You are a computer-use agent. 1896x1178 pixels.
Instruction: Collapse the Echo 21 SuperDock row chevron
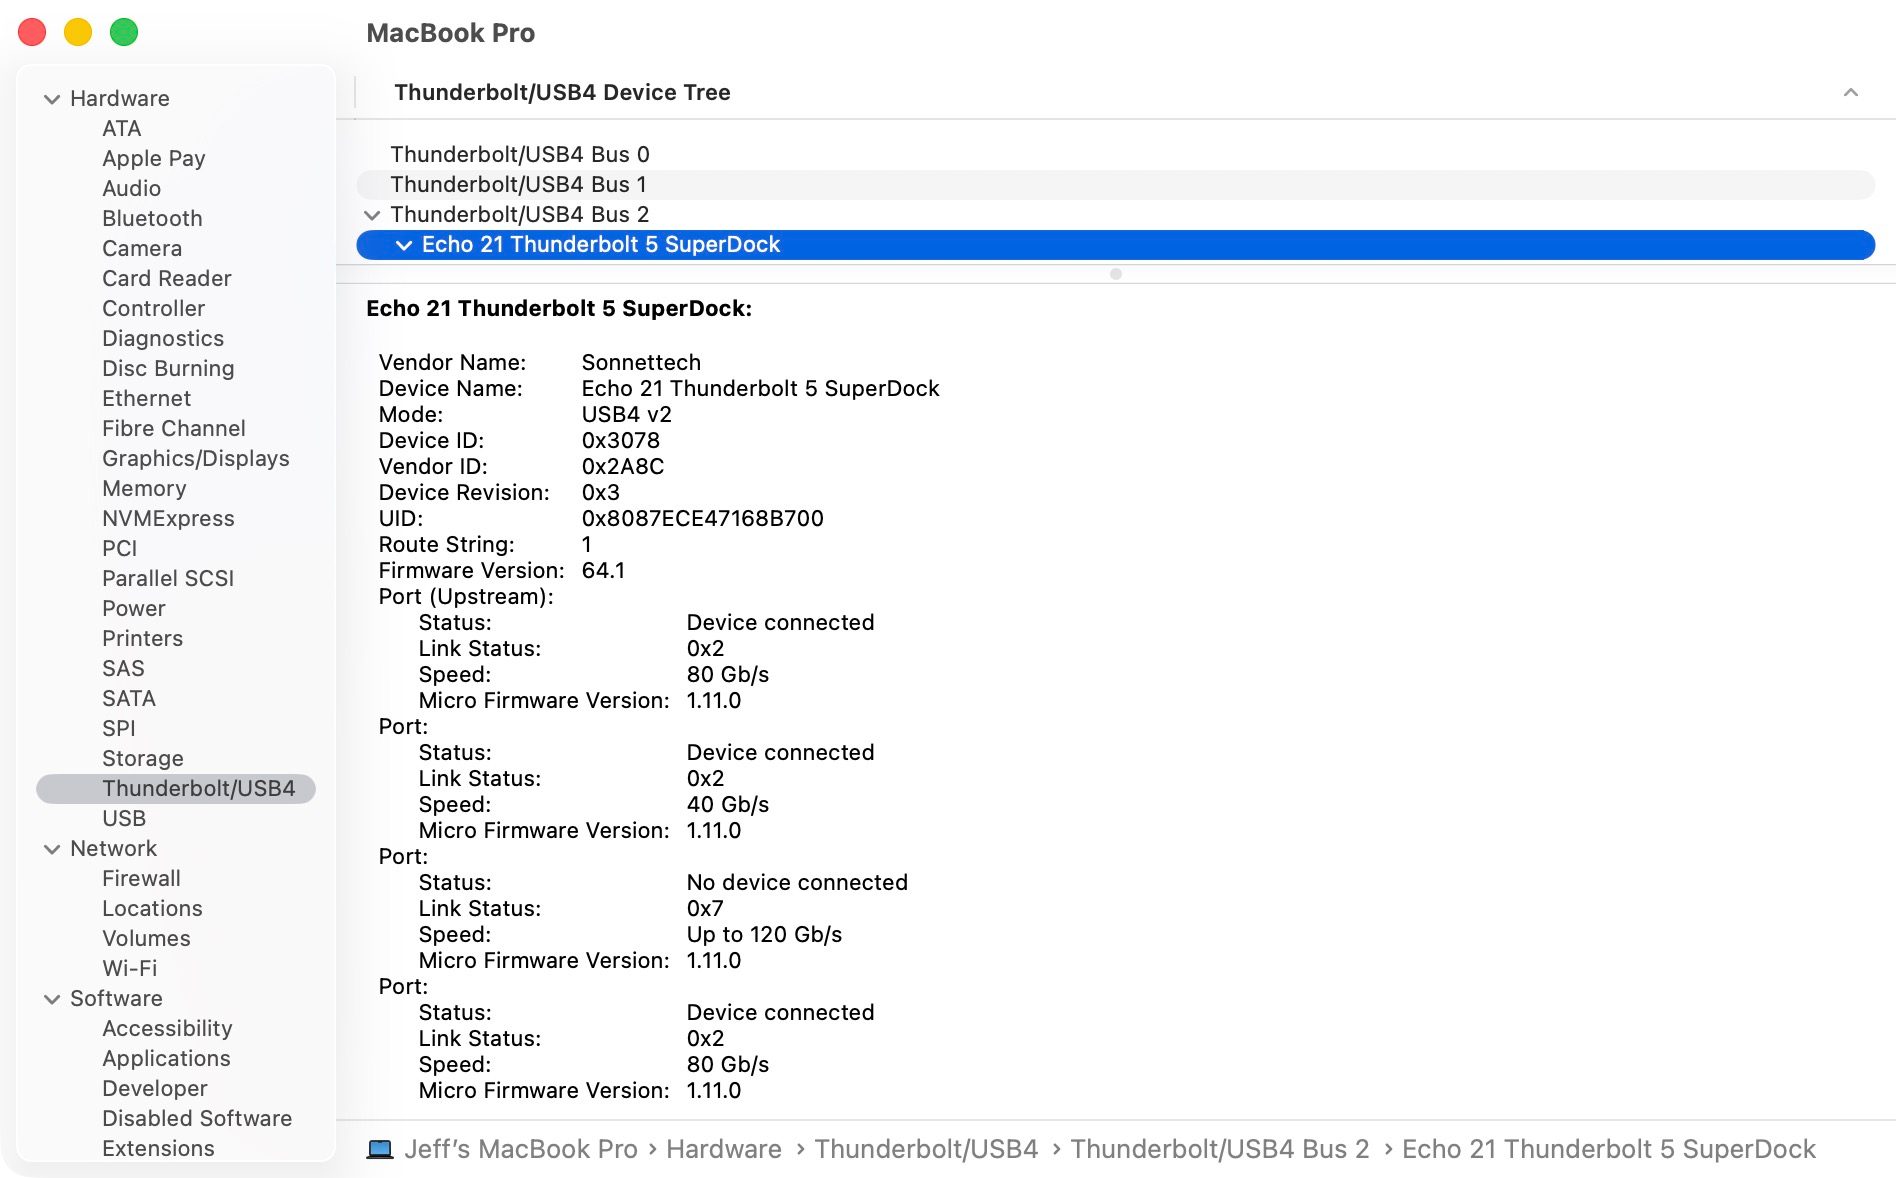click(x=404, y=245)
